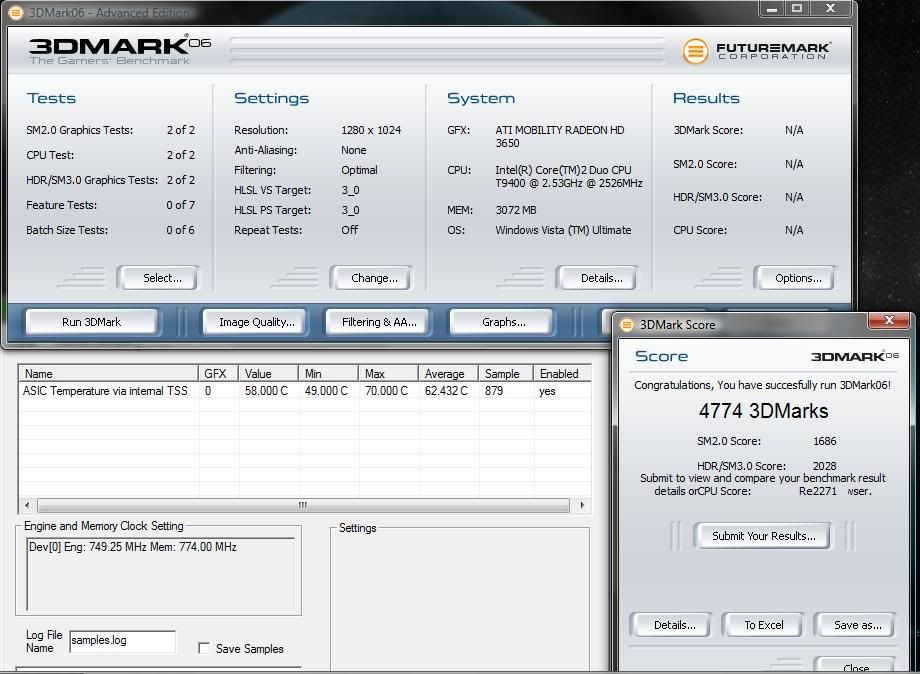The image size is (920, 674).
Task: Open the Filtering & AA... tool
Action: click(x=378, y=322)
